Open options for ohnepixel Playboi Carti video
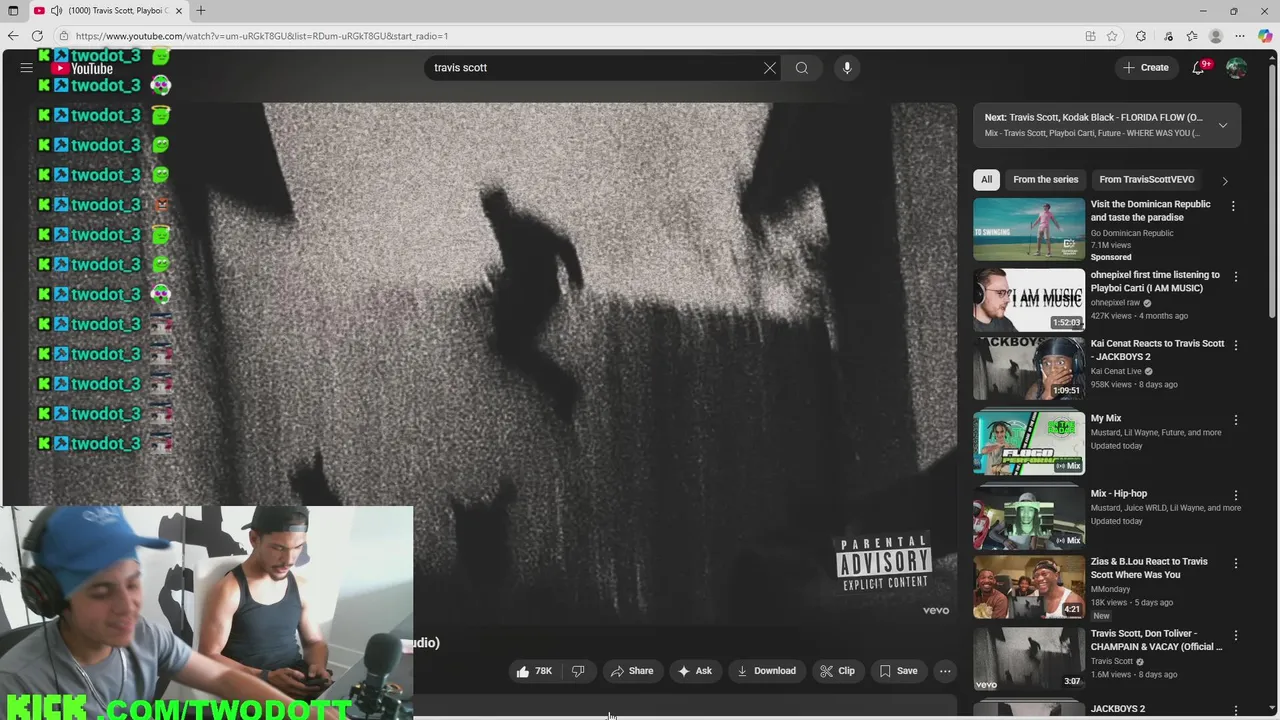 click(1235, 276)
